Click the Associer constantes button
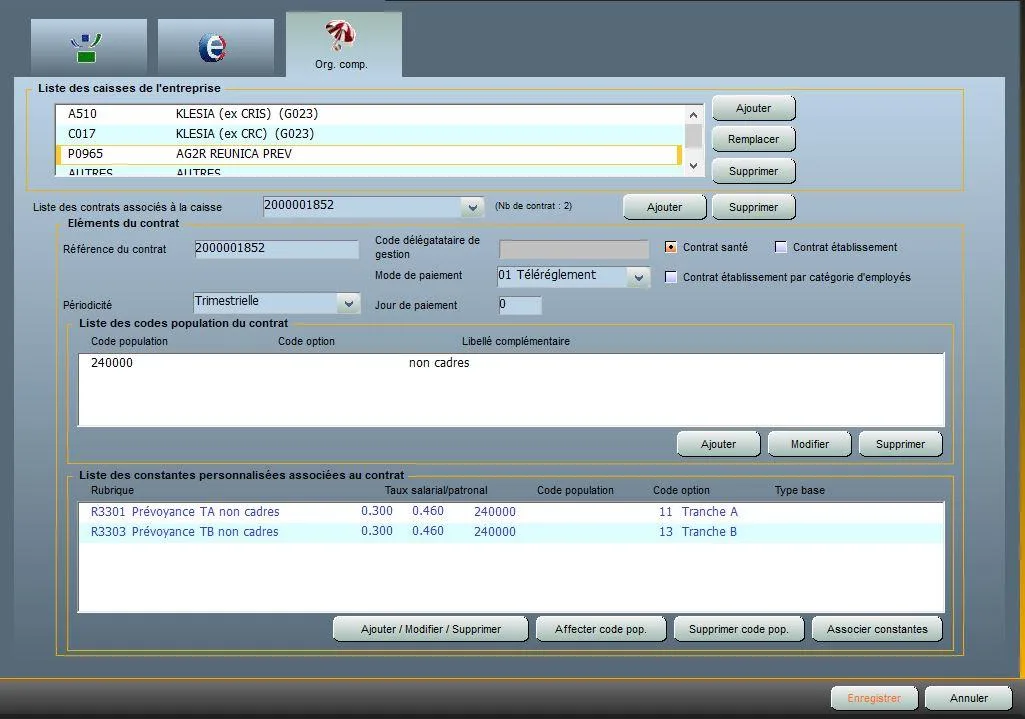The width and height of the screenshot is (1025, 719). pos(877,629)
